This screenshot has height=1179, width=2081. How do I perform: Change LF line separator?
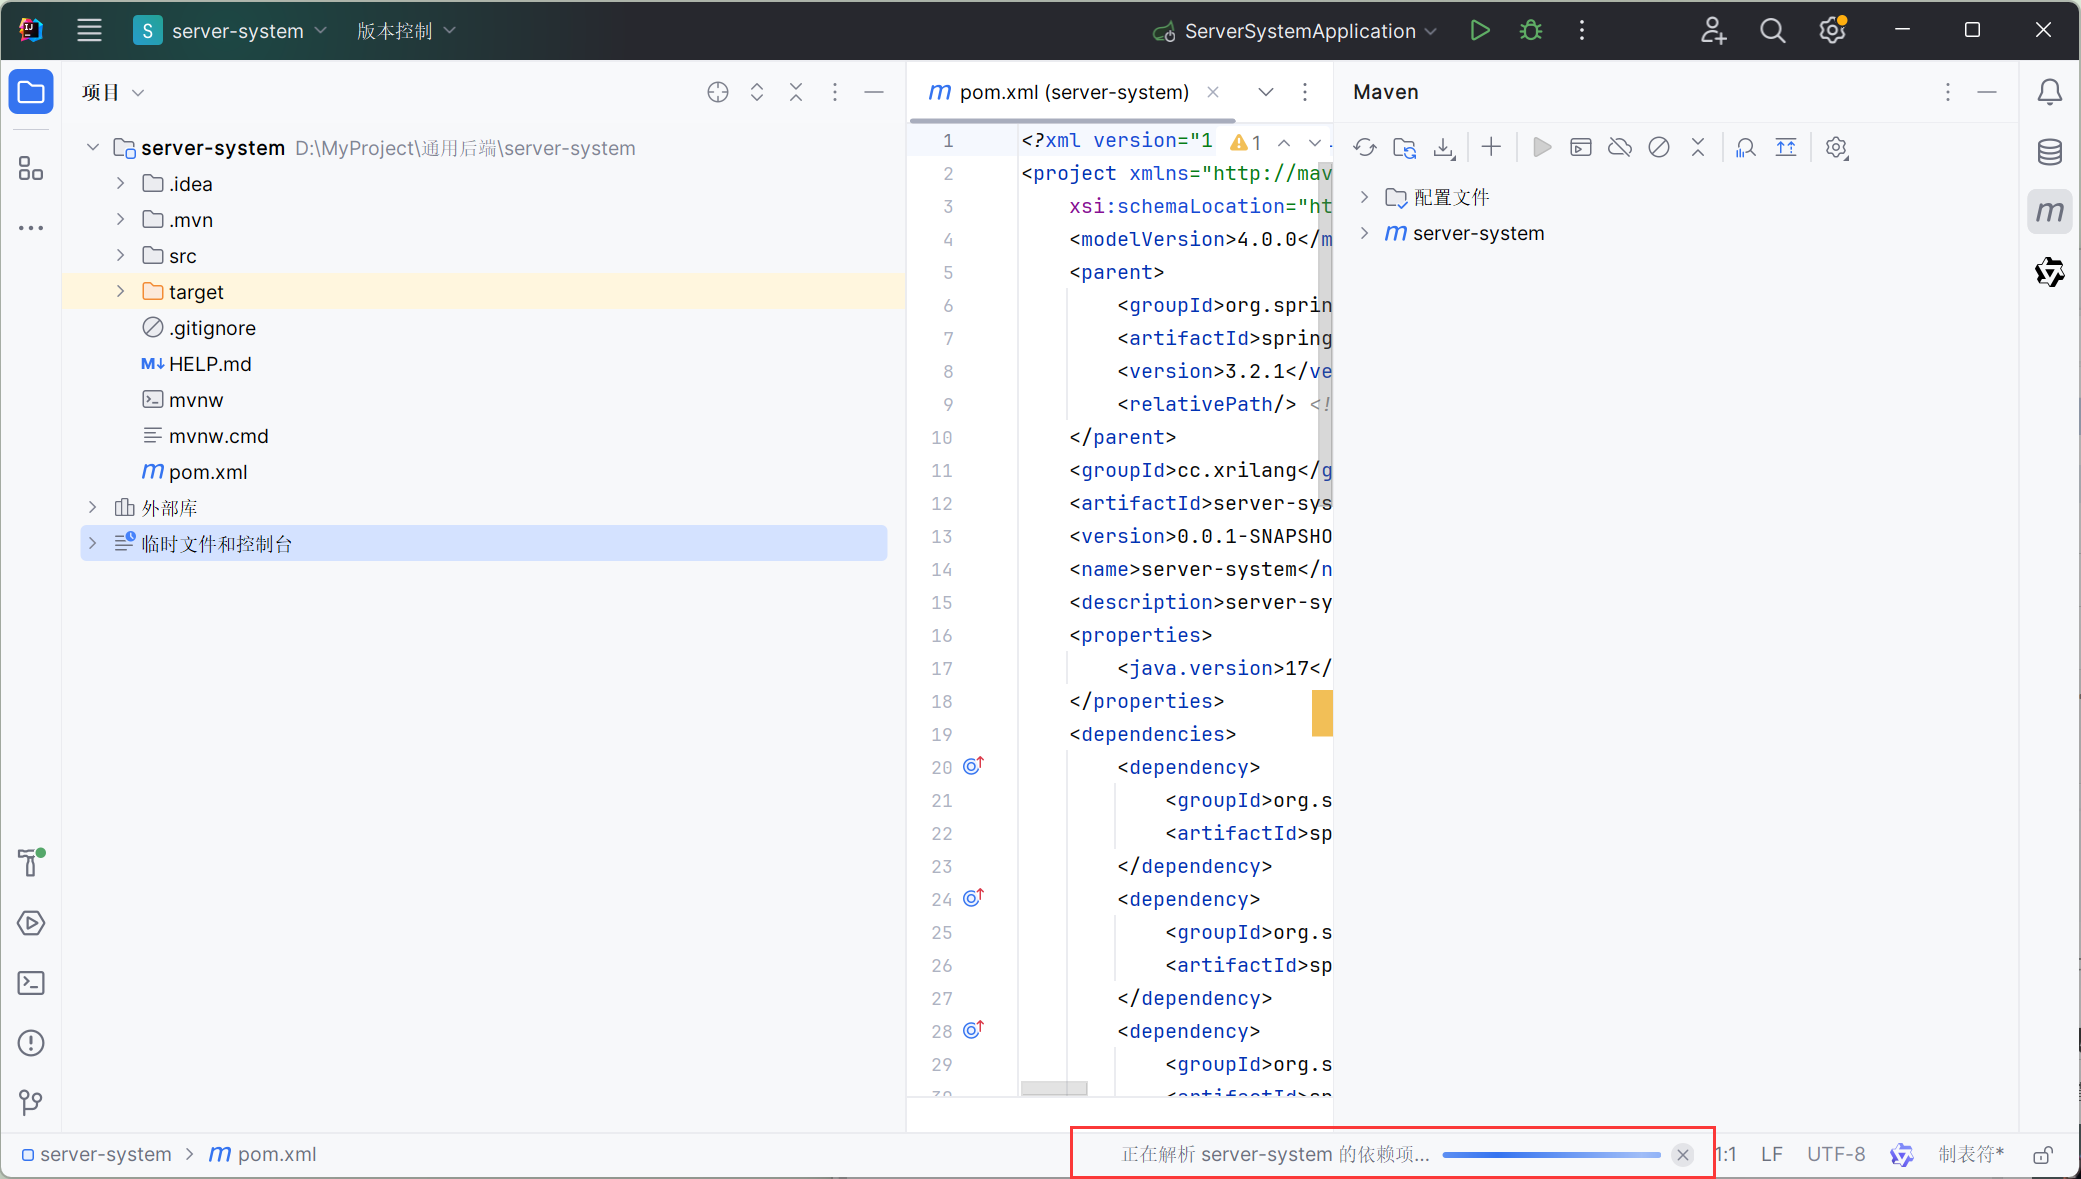pyautogui.click(x=1772, y=1154)
